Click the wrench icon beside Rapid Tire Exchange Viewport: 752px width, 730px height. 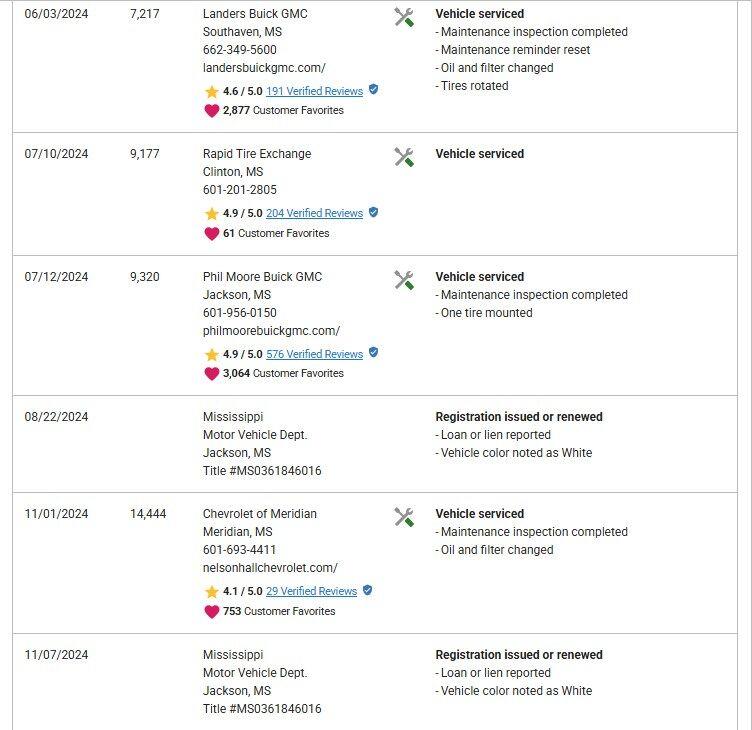coord(404,157)
